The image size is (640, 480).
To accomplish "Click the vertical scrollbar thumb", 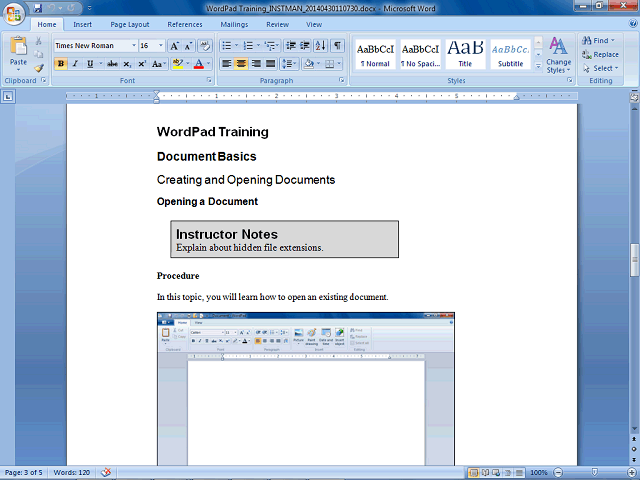I will click(x=634, y=260).
